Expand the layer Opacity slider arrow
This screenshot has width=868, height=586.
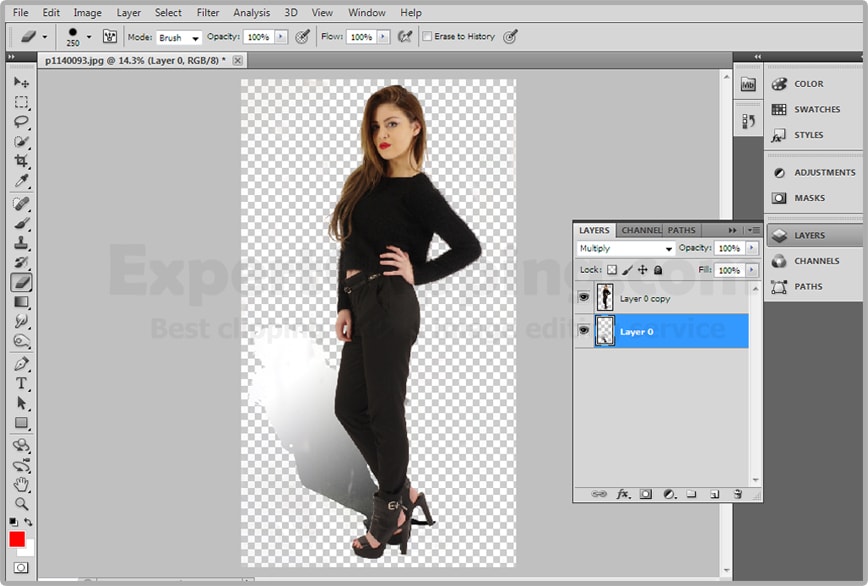(750, 248)
